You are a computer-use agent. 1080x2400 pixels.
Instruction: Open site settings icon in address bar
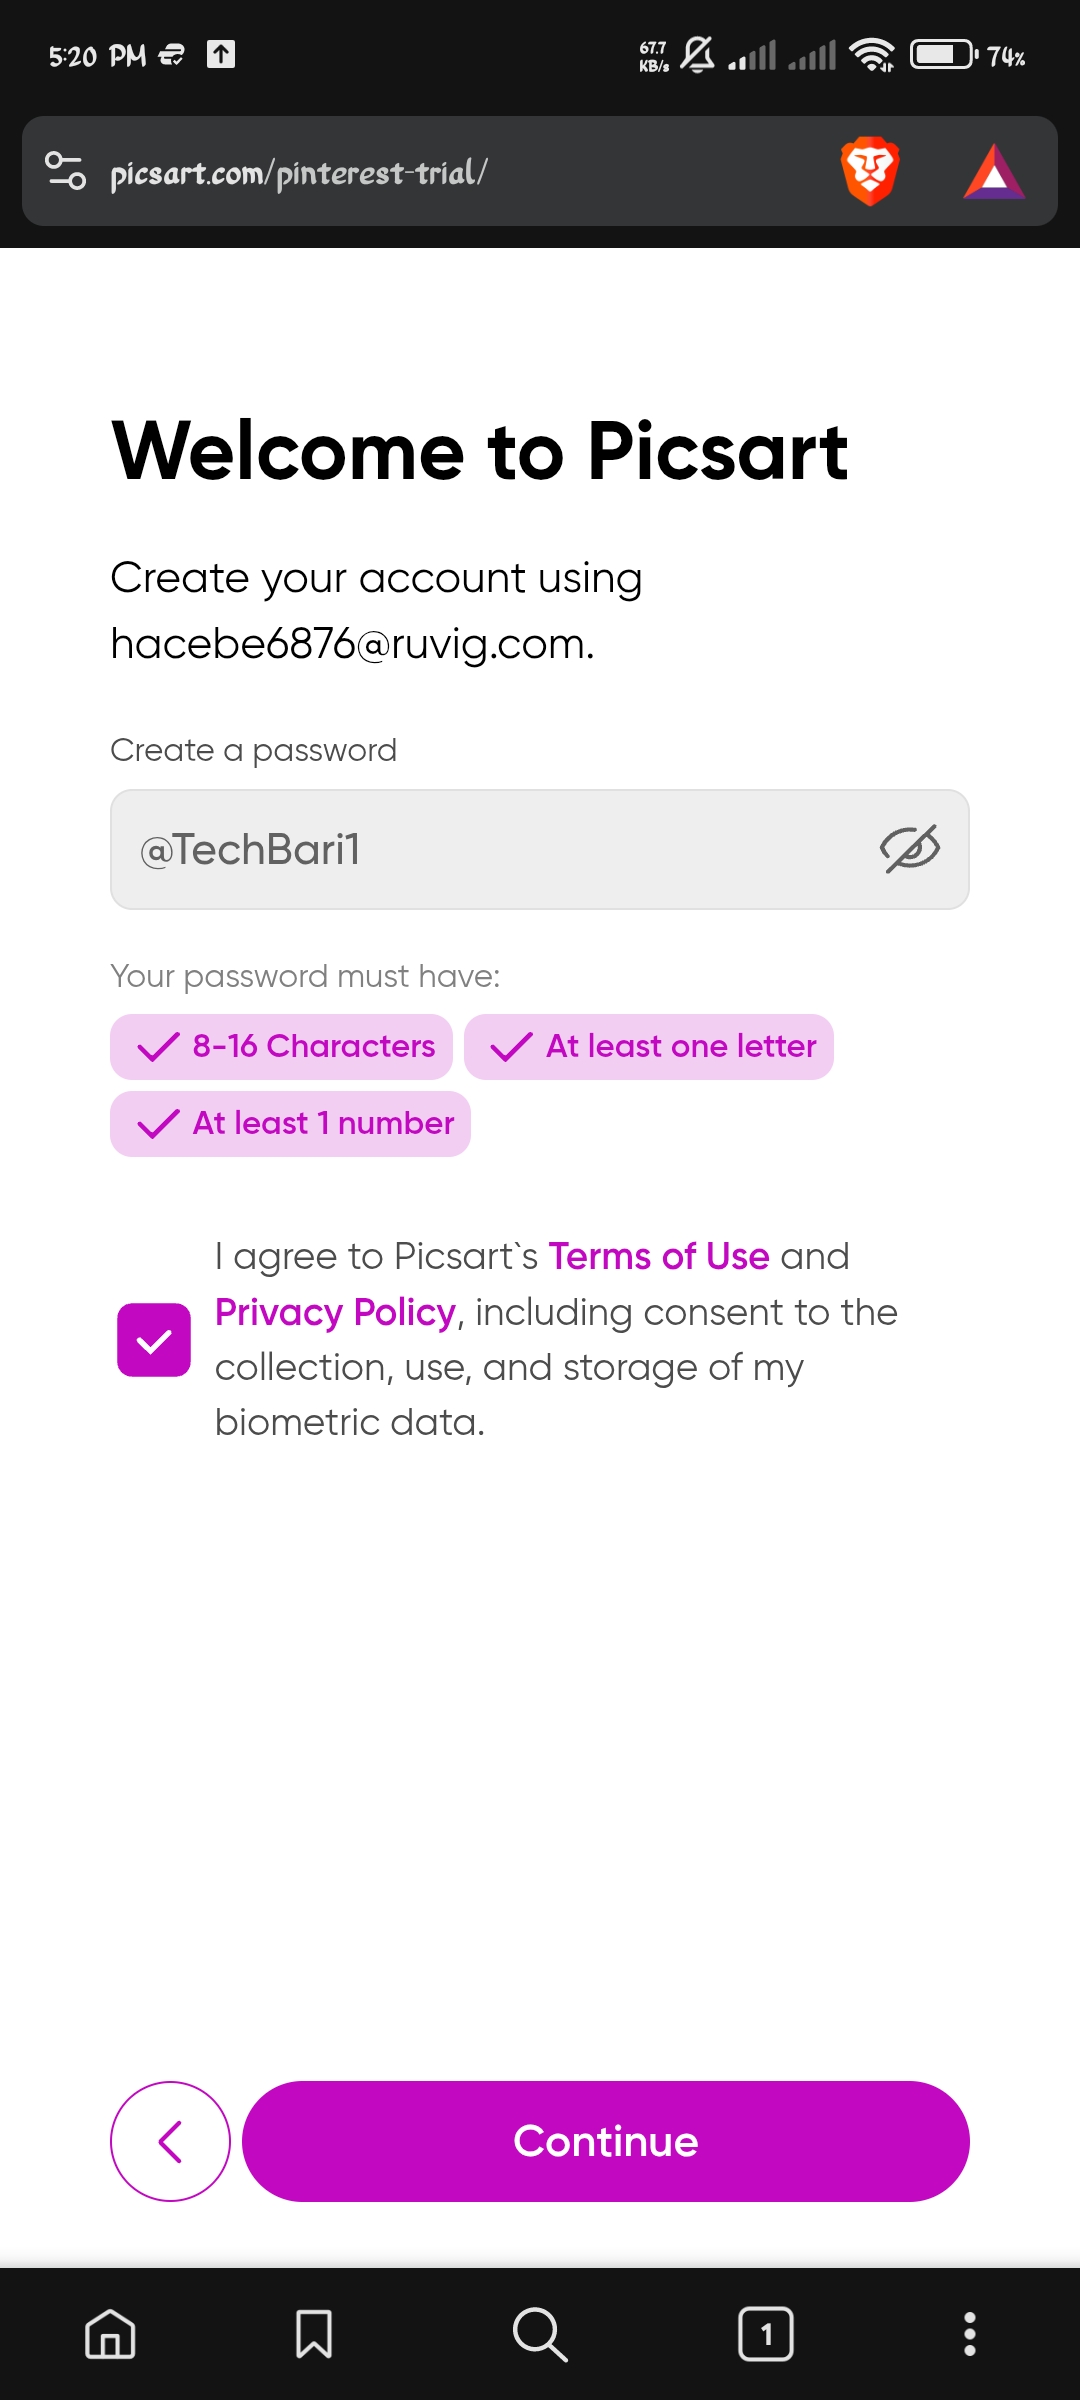(66, 171)
